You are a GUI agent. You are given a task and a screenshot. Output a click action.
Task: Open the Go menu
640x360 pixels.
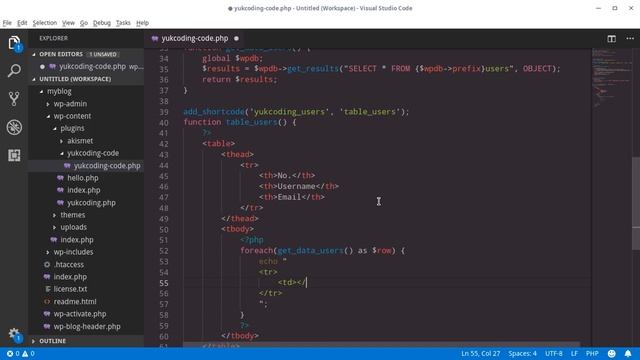[x=84, y=23]
